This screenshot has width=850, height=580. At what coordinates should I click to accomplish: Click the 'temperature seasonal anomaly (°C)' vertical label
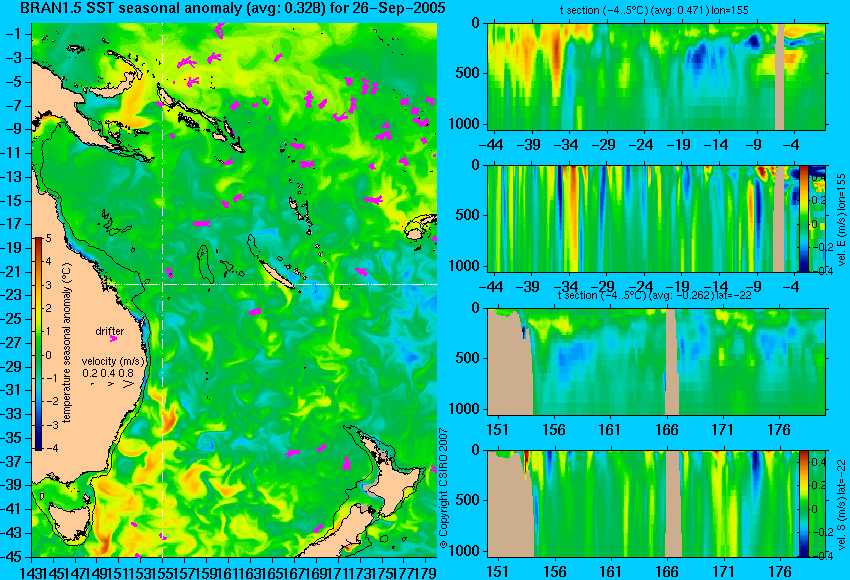[66, 343]
